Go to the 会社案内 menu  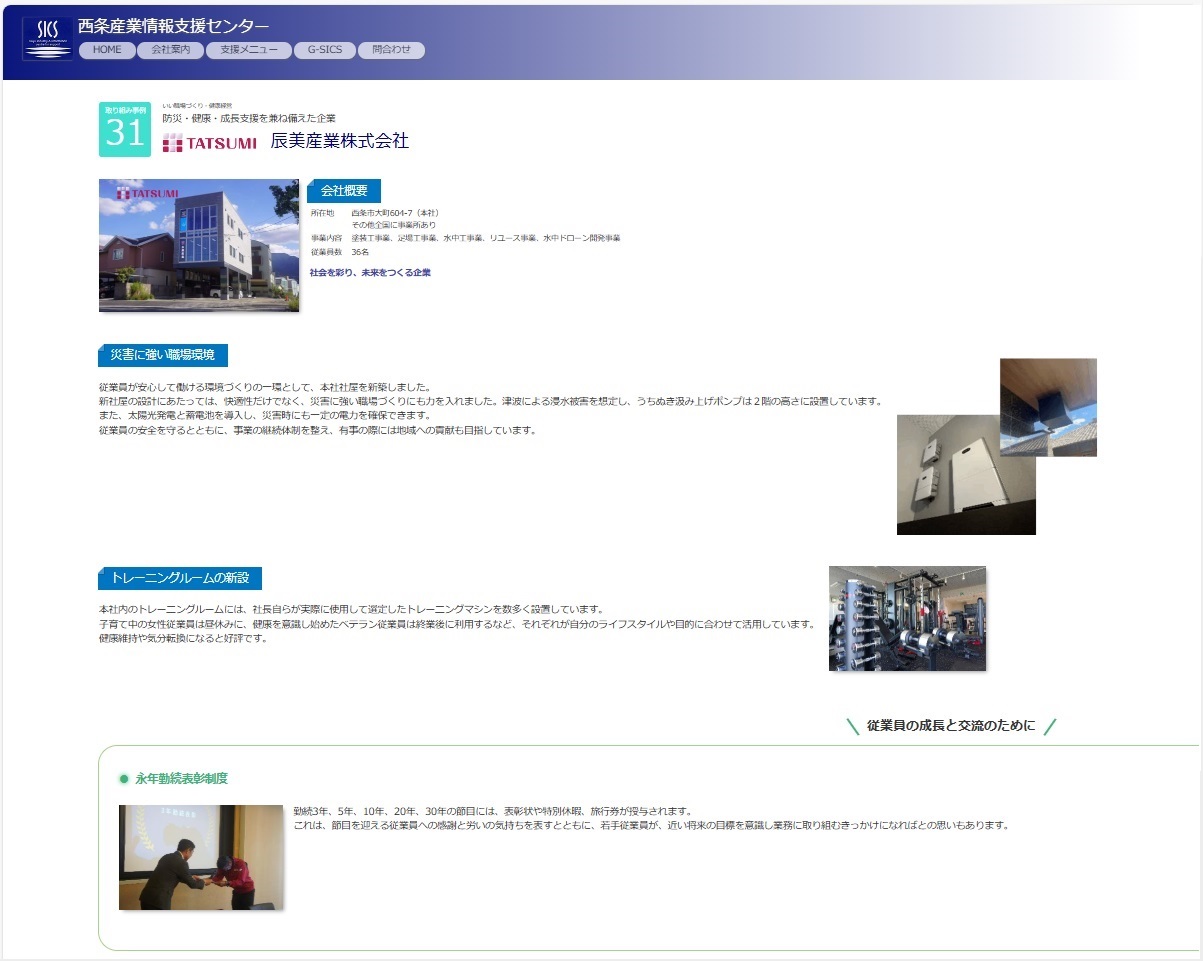[x=170, y=50]
